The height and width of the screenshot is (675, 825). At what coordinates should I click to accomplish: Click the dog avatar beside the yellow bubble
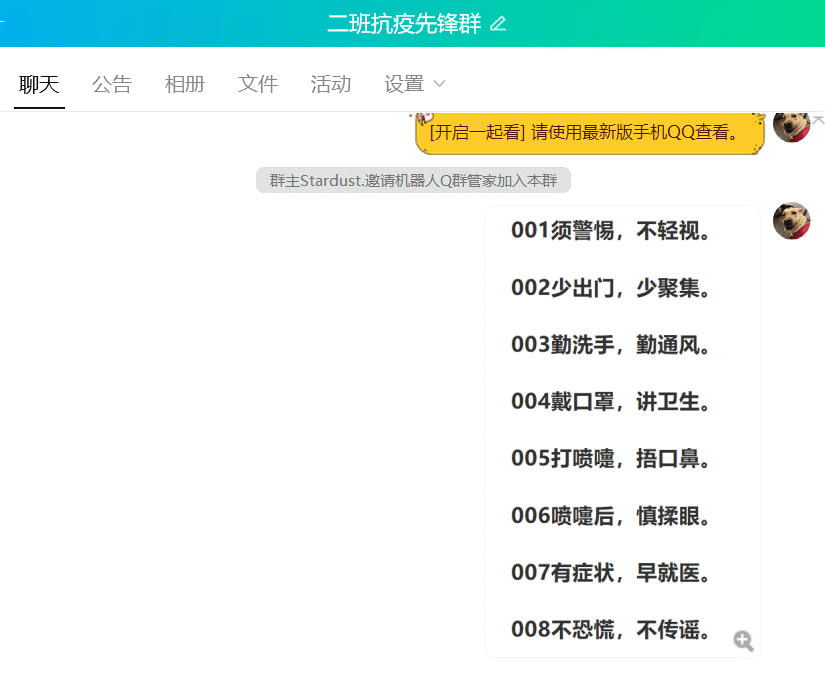pos(791,126)
